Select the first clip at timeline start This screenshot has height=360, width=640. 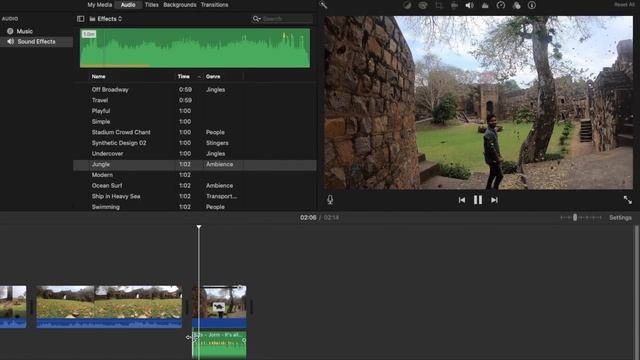13,307
